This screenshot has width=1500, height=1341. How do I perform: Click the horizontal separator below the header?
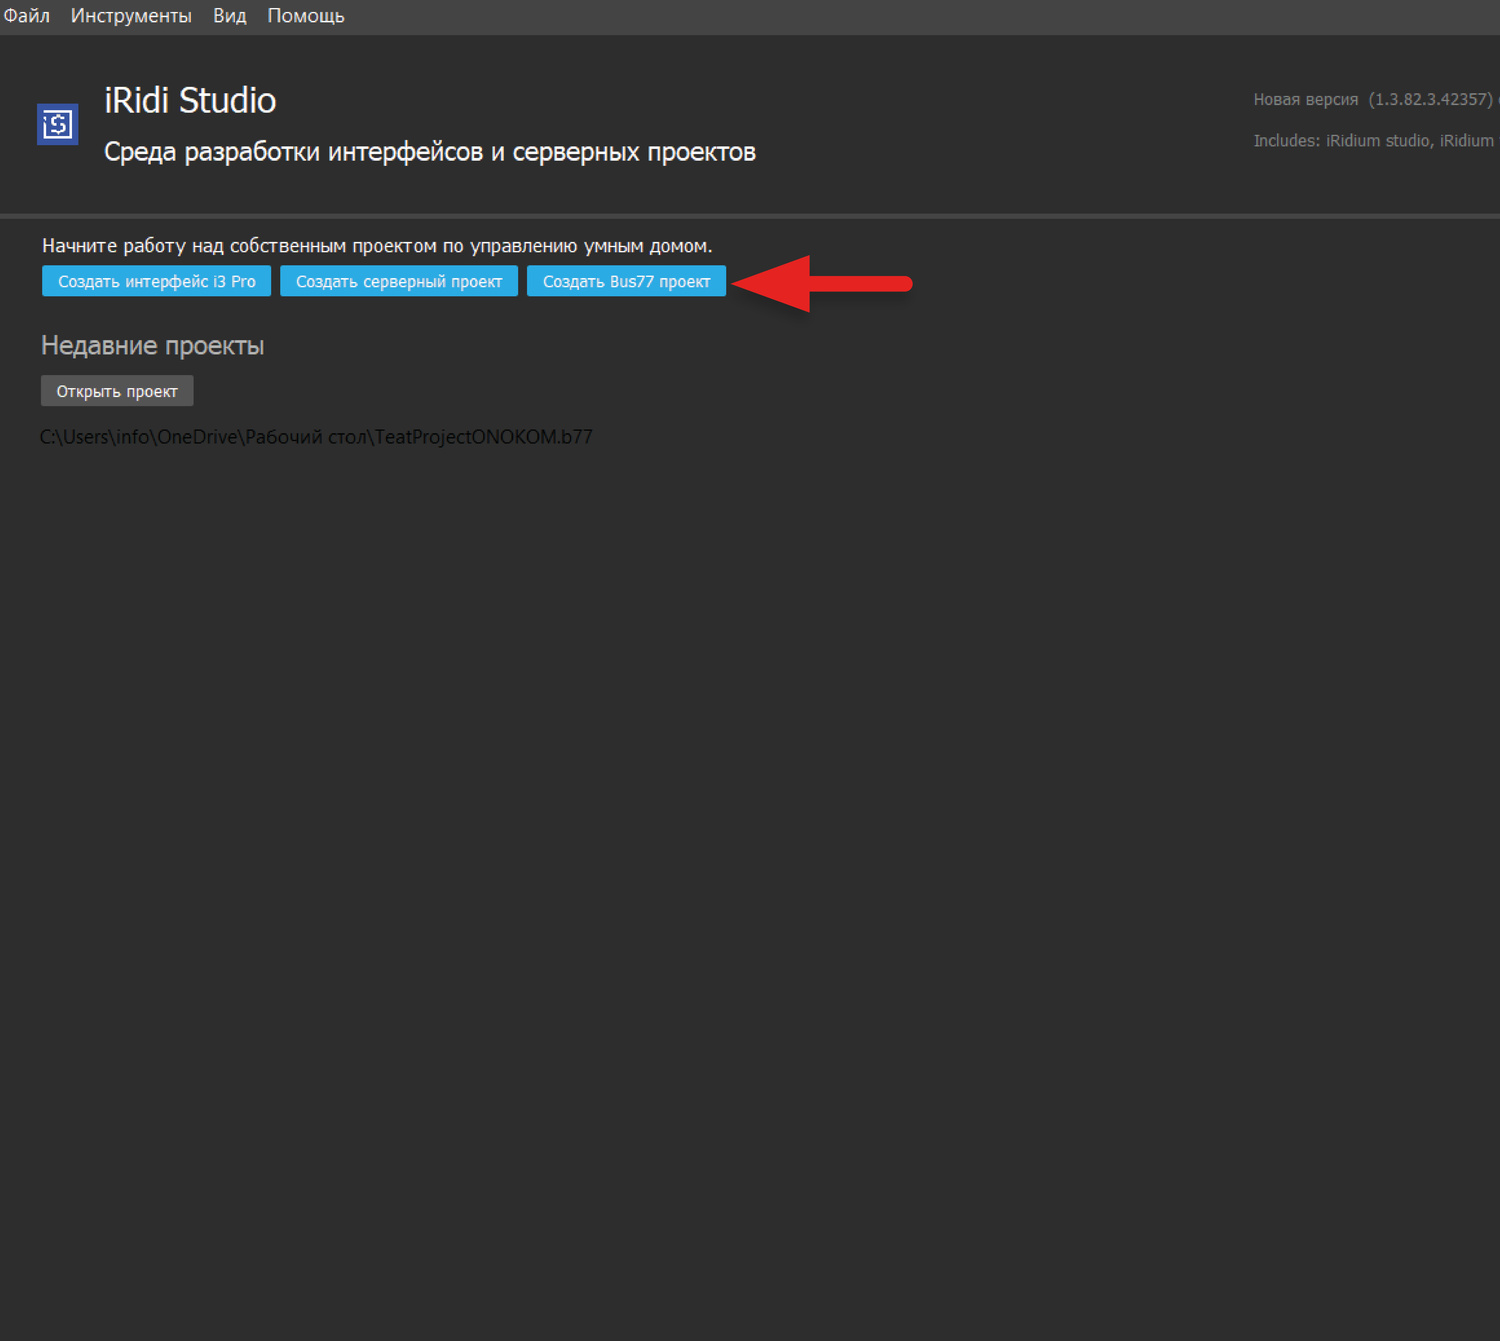[750, 215]
